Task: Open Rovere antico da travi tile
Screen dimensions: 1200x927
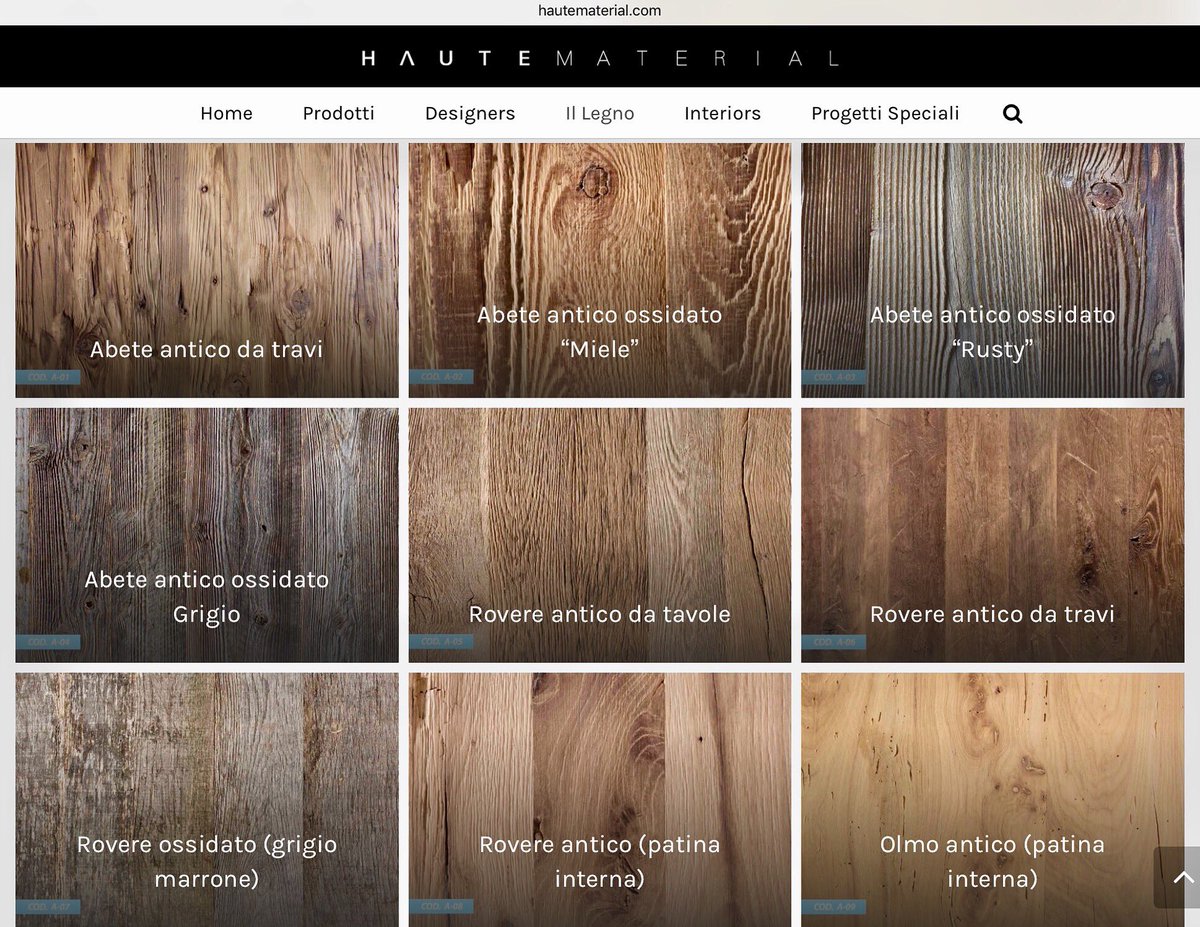Action: point(993,535)
